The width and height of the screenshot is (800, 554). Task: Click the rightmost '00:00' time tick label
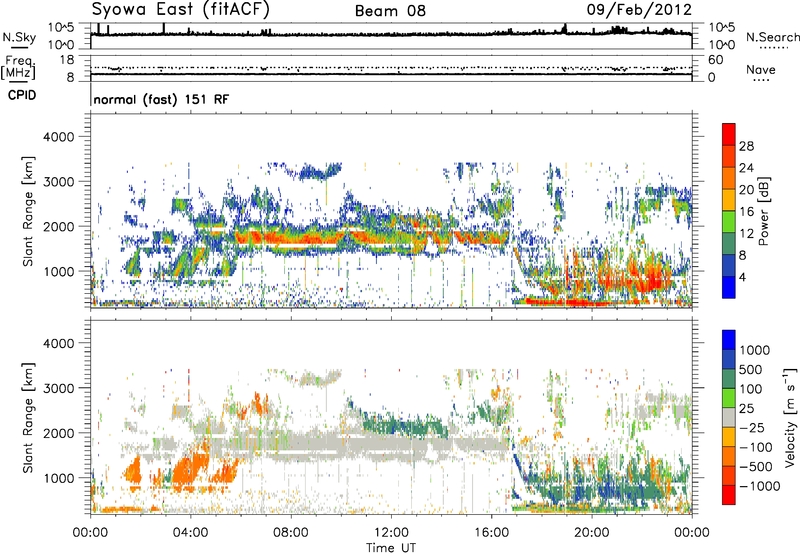pyautogui.click(x=692, y=533)
